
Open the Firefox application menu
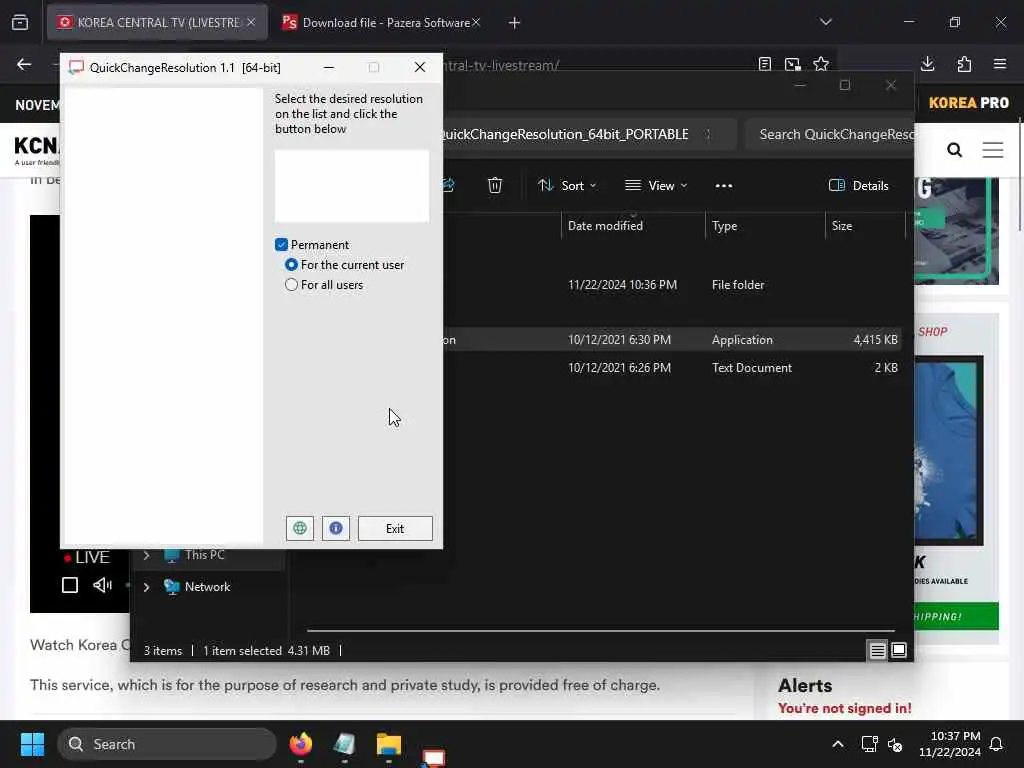coord(1000,64)
